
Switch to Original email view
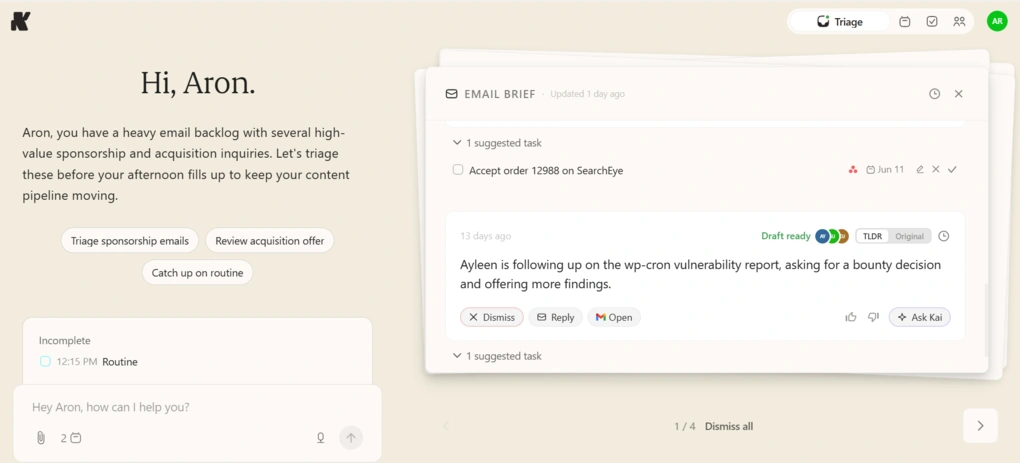click(x=909, y=236)
